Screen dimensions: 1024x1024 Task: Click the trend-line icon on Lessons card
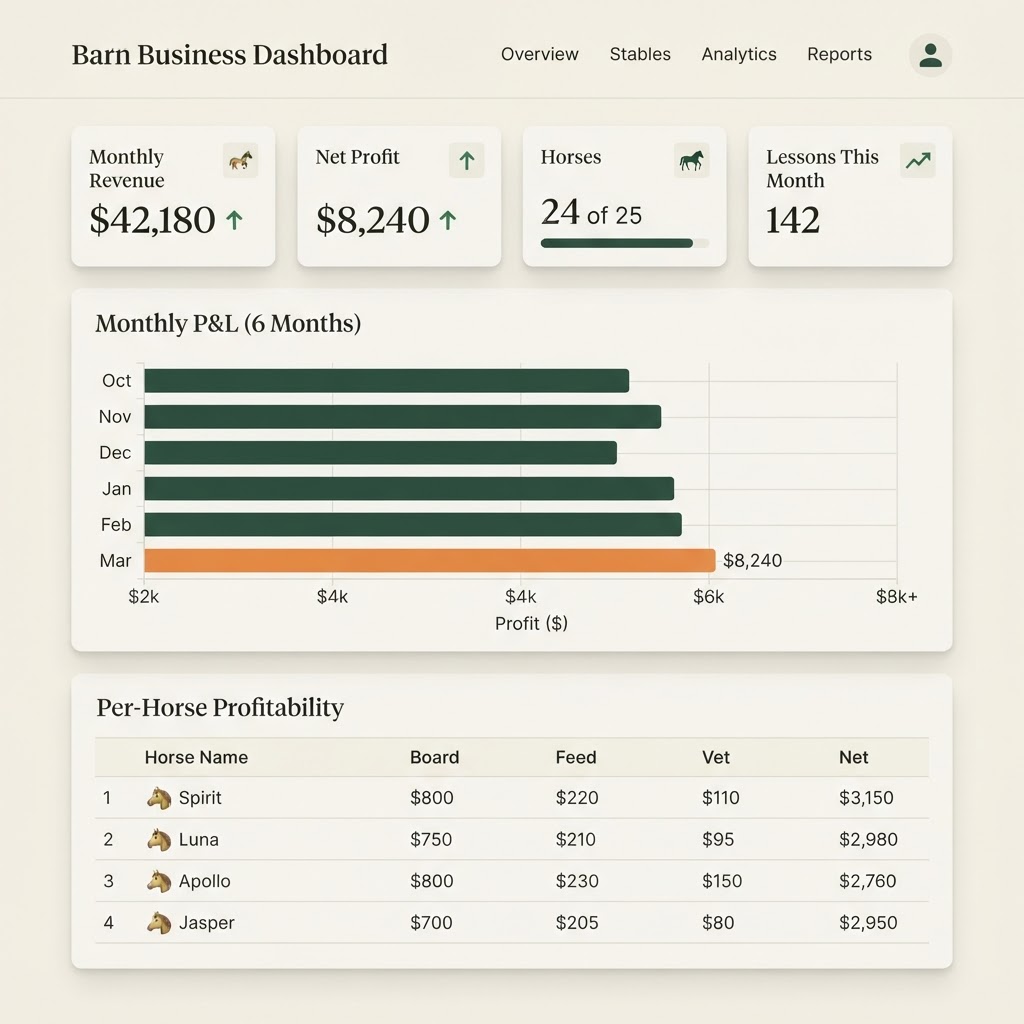click(918, 160)
